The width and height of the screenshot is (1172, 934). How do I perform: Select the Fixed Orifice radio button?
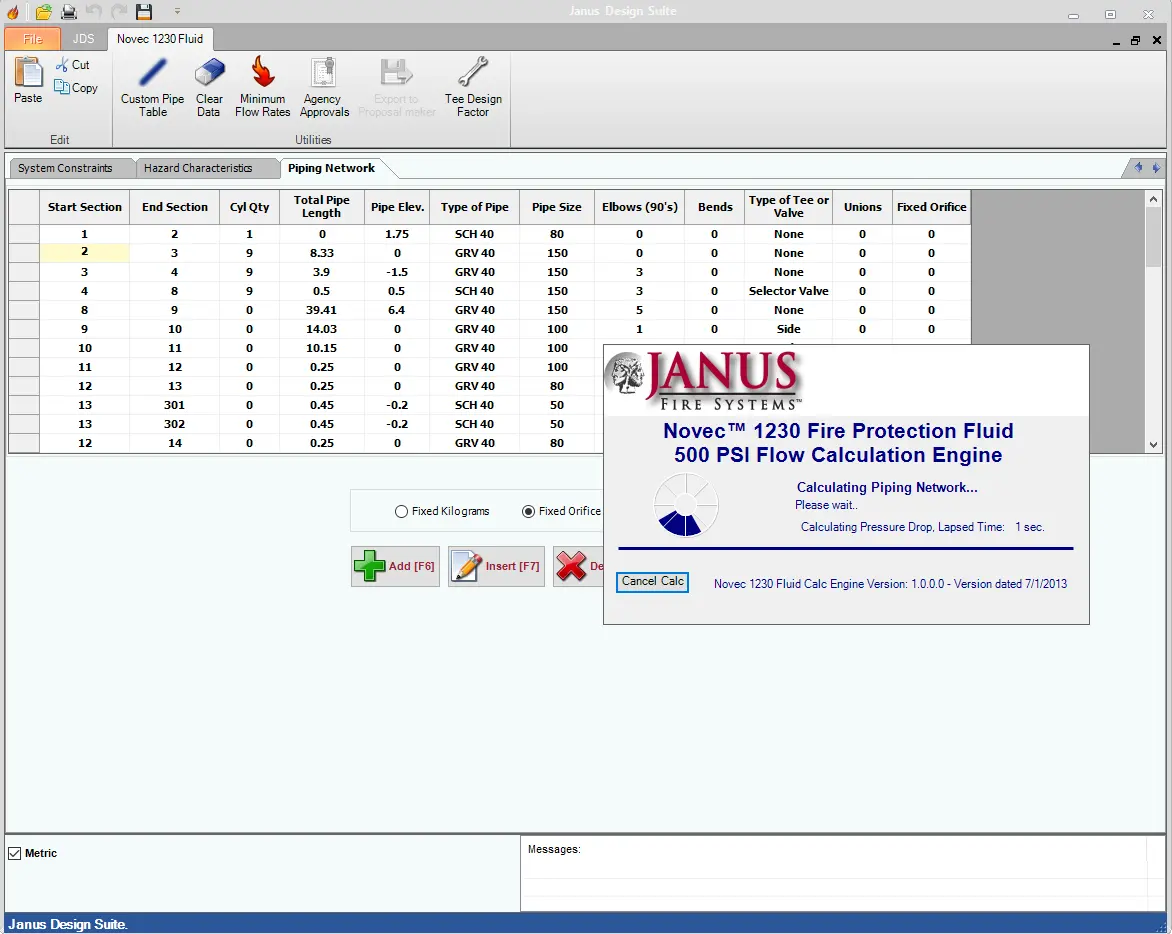click(x=528, y=511)
